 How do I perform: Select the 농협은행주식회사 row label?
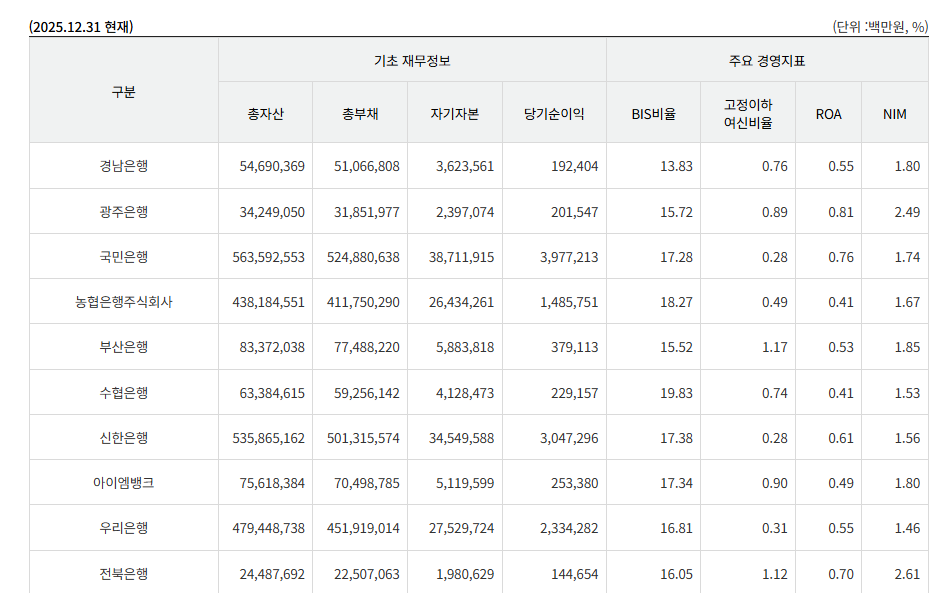point(124,302)
